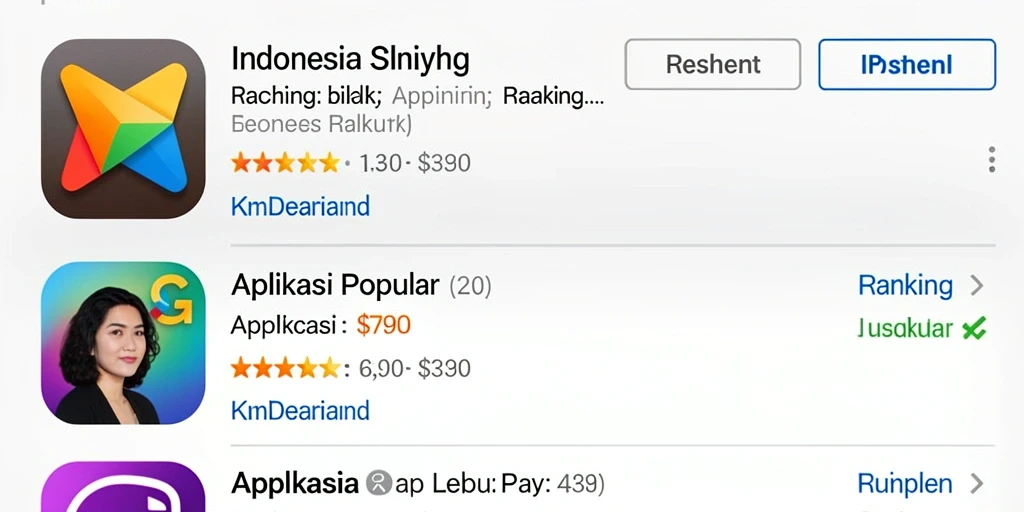Click the star rating of Indonesia Slniyhg

coord(285,163)
